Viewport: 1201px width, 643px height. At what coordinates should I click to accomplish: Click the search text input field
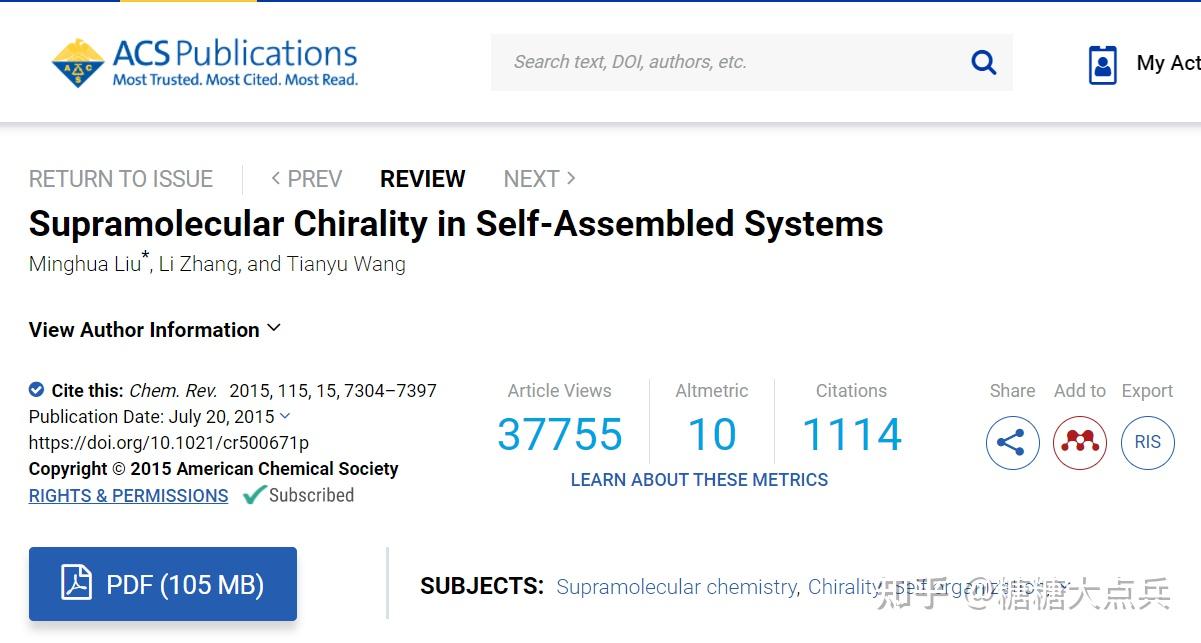tap(730, 62)
